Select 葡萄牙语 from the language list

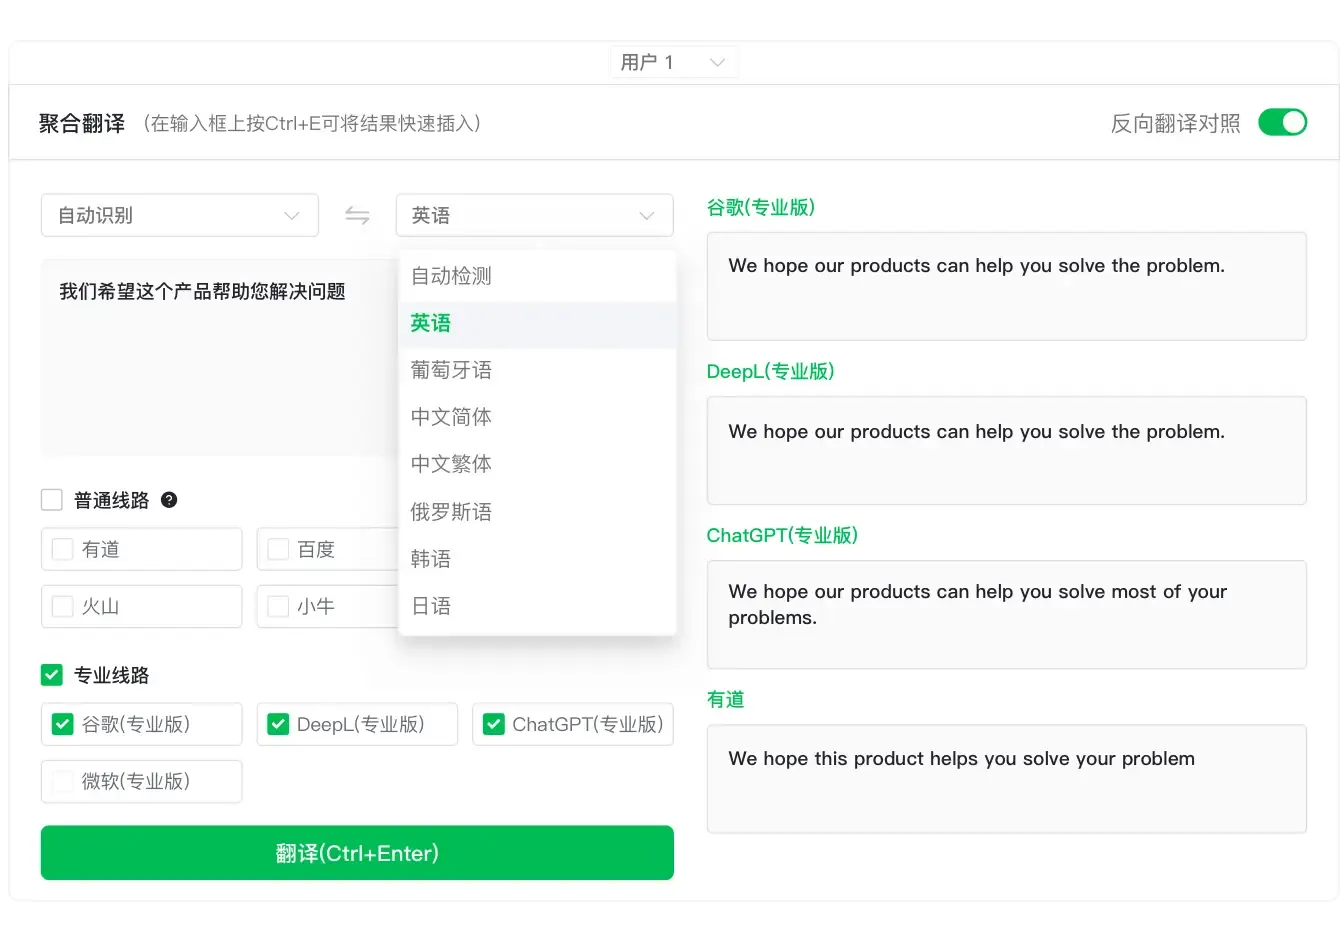point(451,370)
